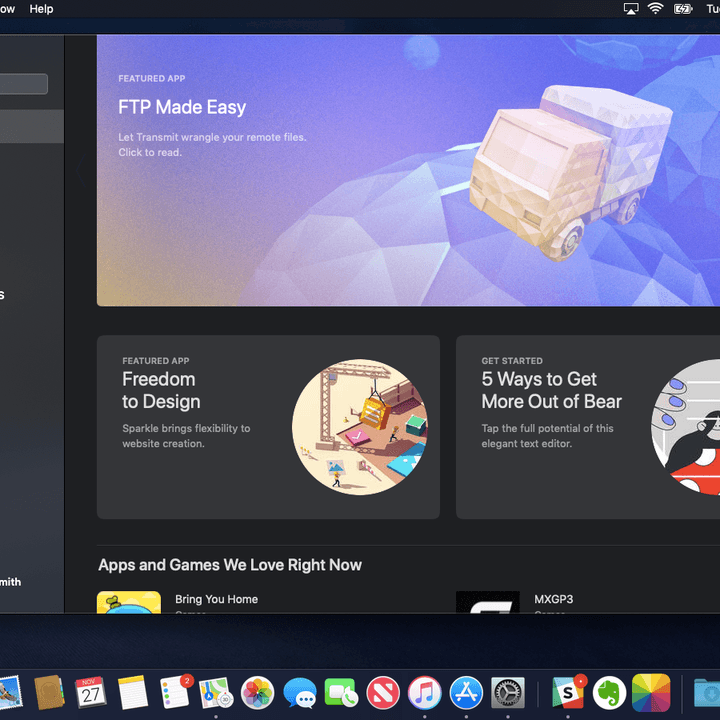Screen dimensions: 720x720
Task: Open Reminders with the red badge
Action: click(175, 692)
